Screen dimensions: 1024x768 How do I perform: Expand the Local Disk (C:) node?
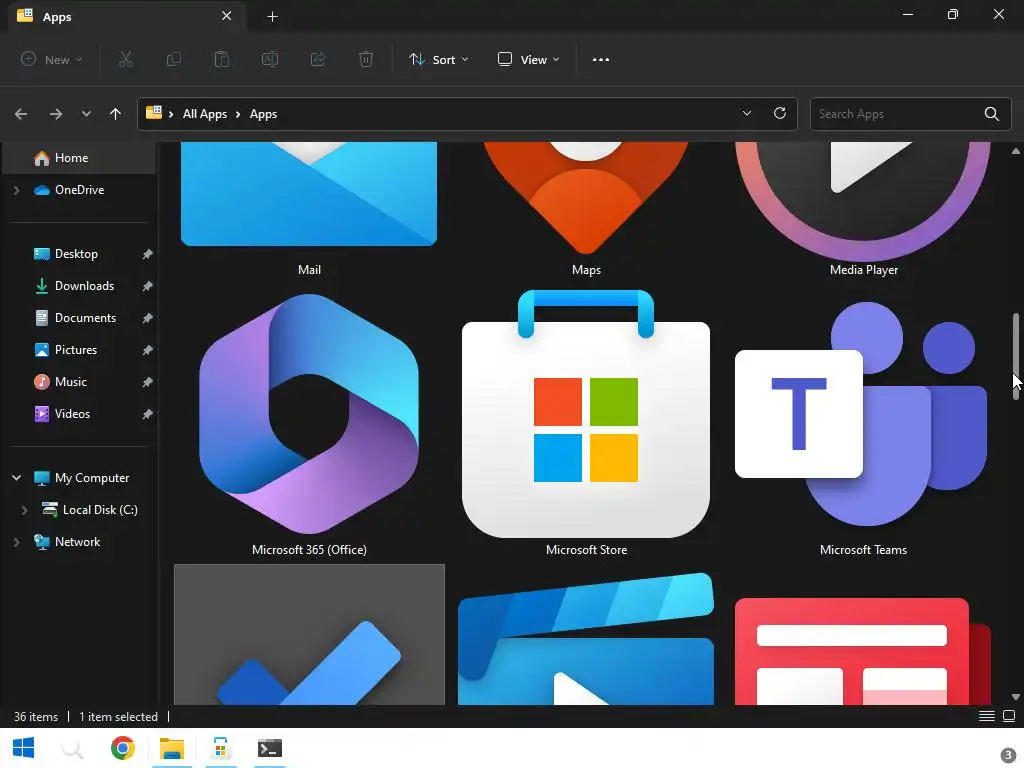coord(24,510)
